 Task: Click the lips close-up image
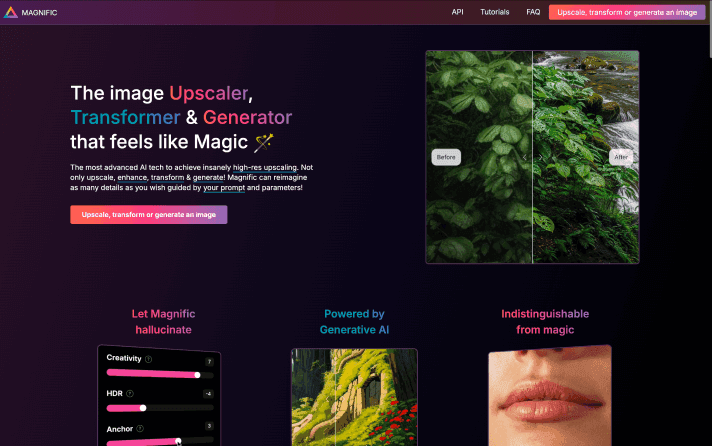click(x=550, y=396)
